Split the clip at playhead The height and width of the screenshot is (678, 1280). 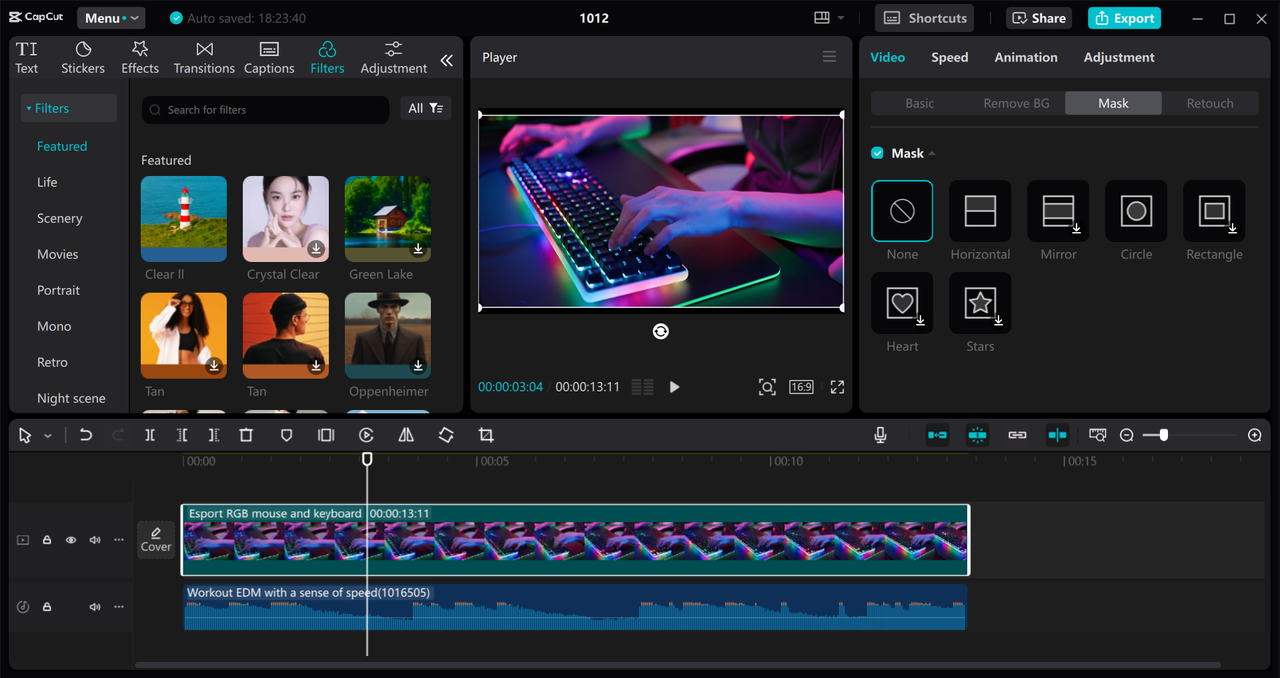(x=150, y=435)
